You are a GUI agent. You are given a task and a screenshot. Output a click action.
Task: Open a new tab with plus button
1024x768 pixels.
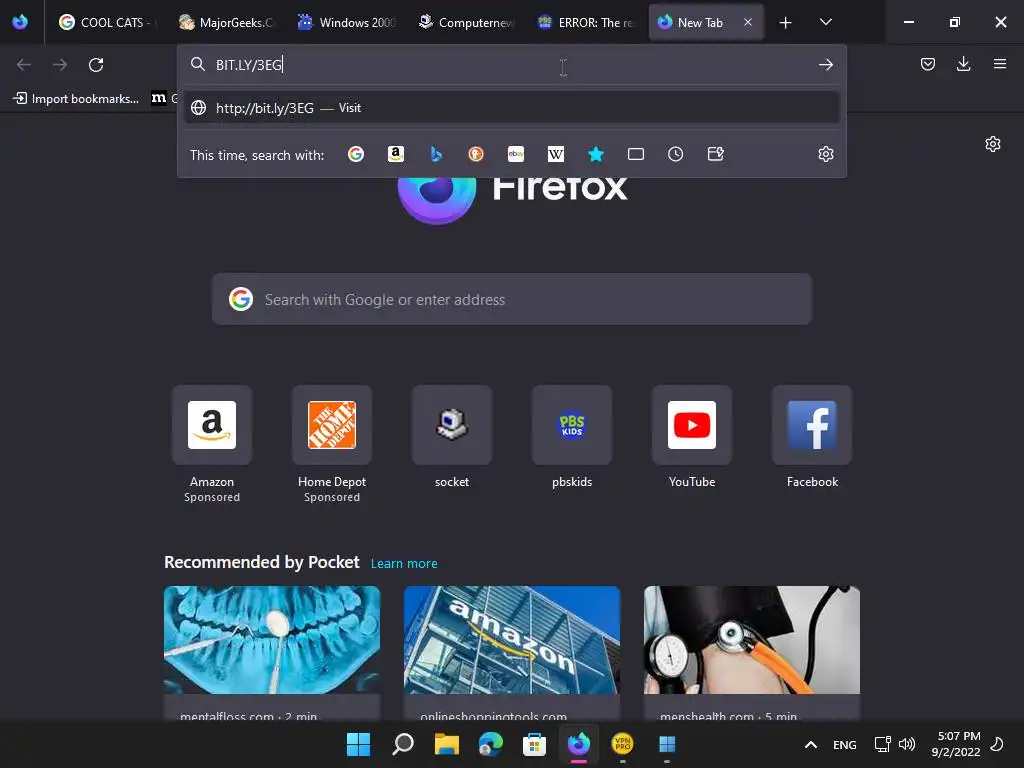pyautogui.click(x=785, y=23)
